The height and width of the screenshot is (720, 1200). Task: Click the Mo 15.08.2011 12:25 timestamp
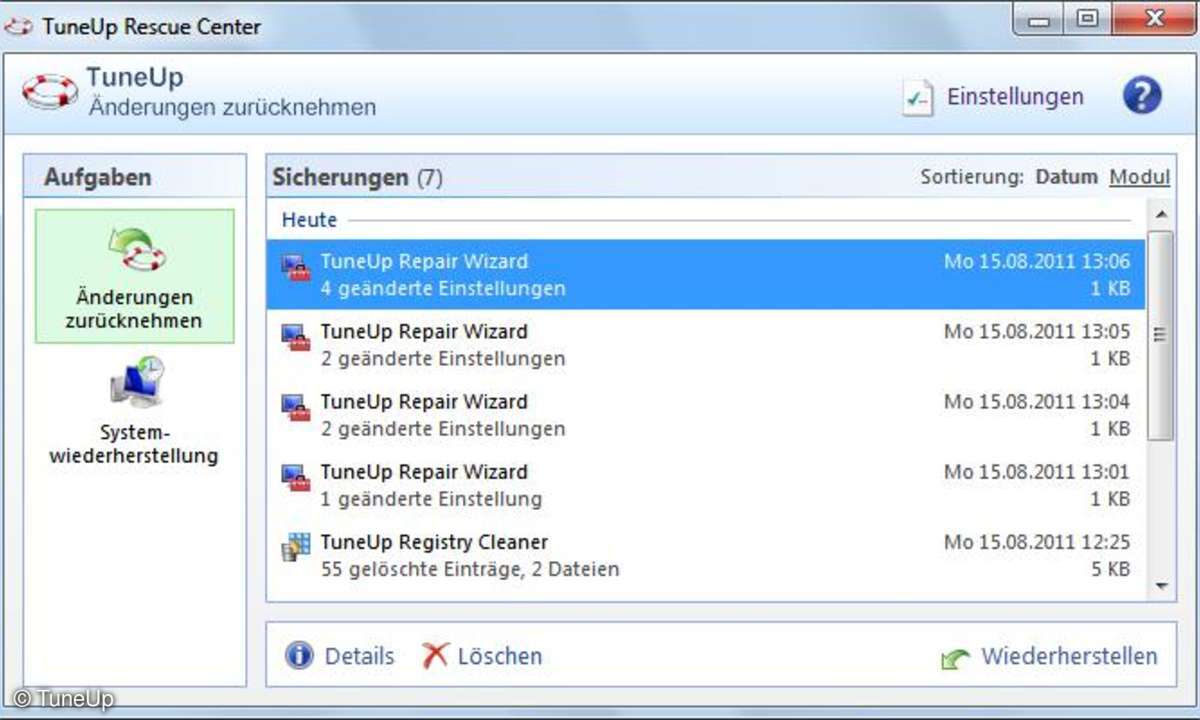click(x=1037, y=542)
